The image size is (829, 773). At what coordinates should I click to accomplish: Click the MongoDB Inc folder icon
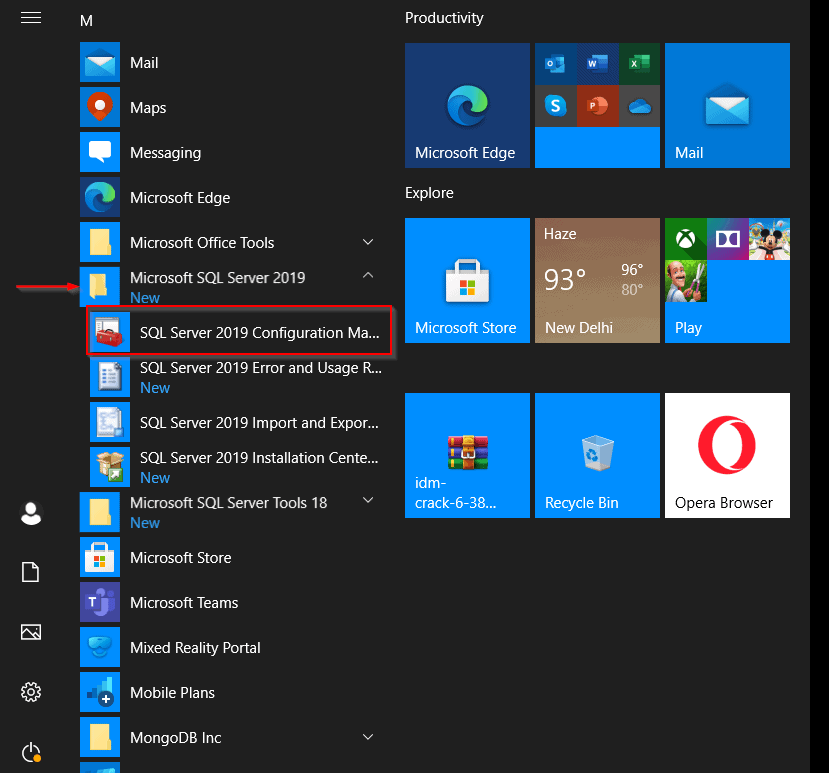tap(100, 737)
